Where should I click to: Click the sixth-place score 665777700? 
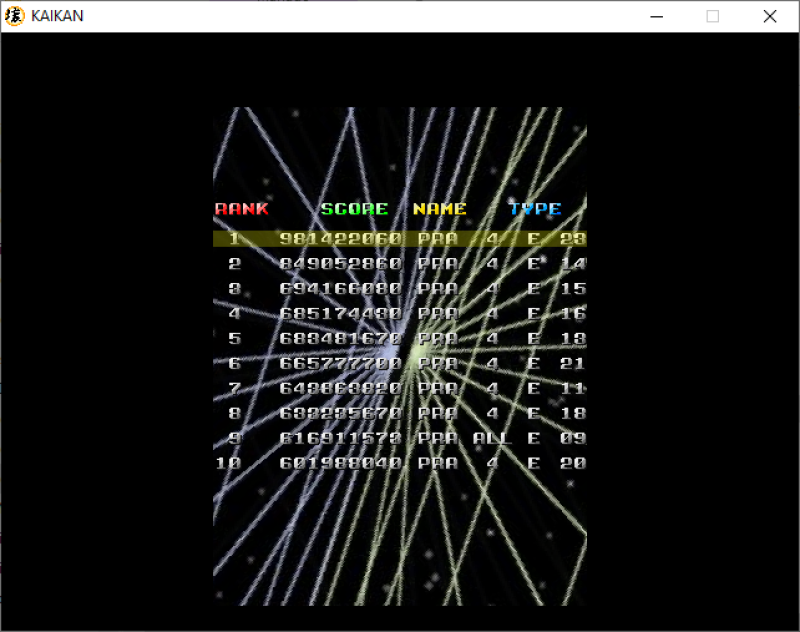click(x=340, y=364)
